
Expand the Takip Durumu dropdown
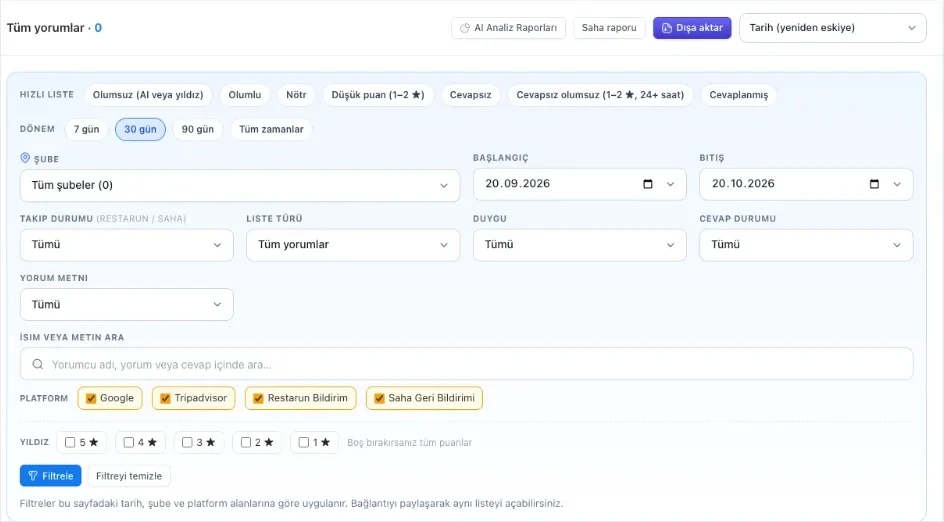click(x=126, y=245)
